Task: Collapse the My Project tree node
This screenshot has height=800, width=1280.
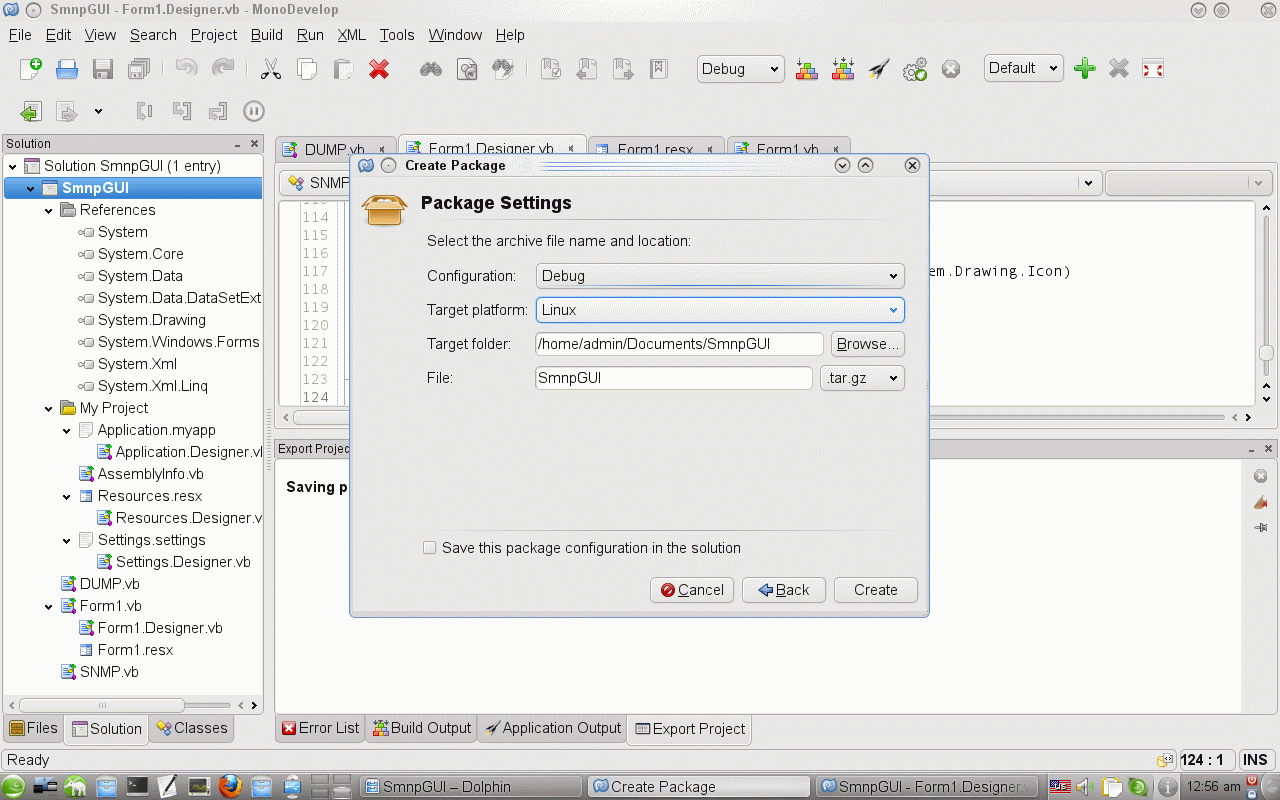Action: 49,408
